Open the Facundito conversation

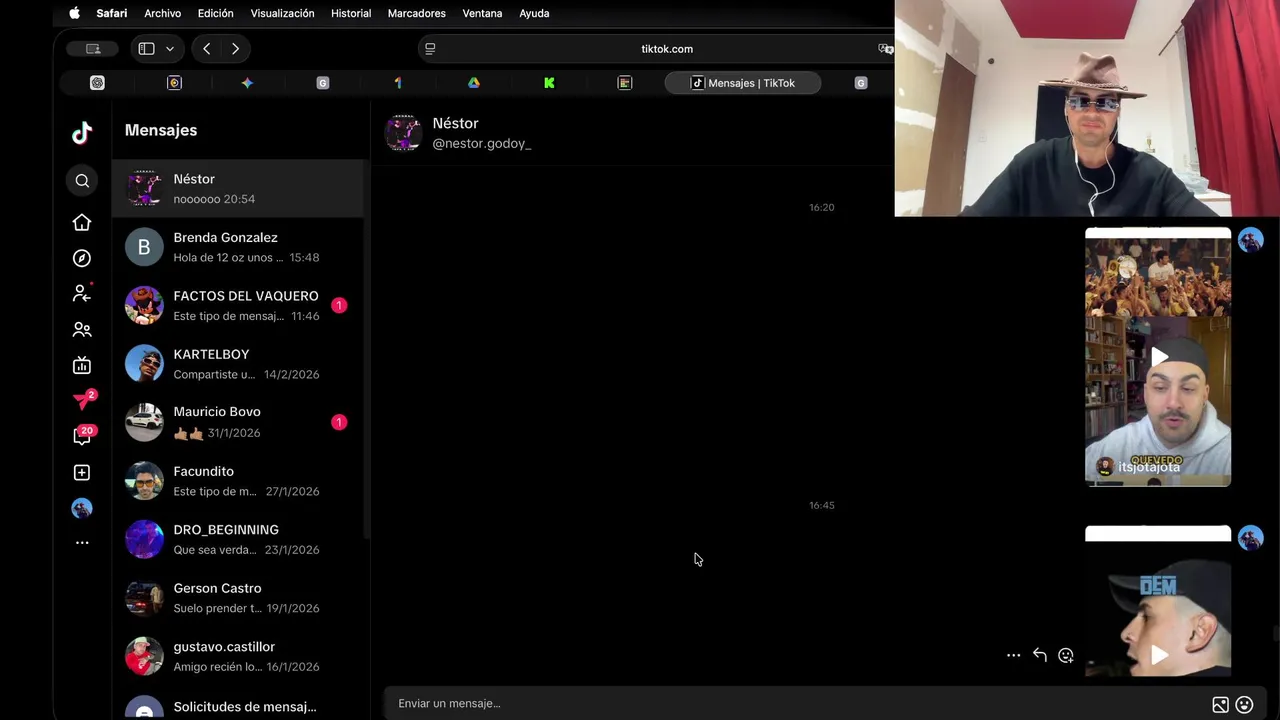[x=238, y=481]
